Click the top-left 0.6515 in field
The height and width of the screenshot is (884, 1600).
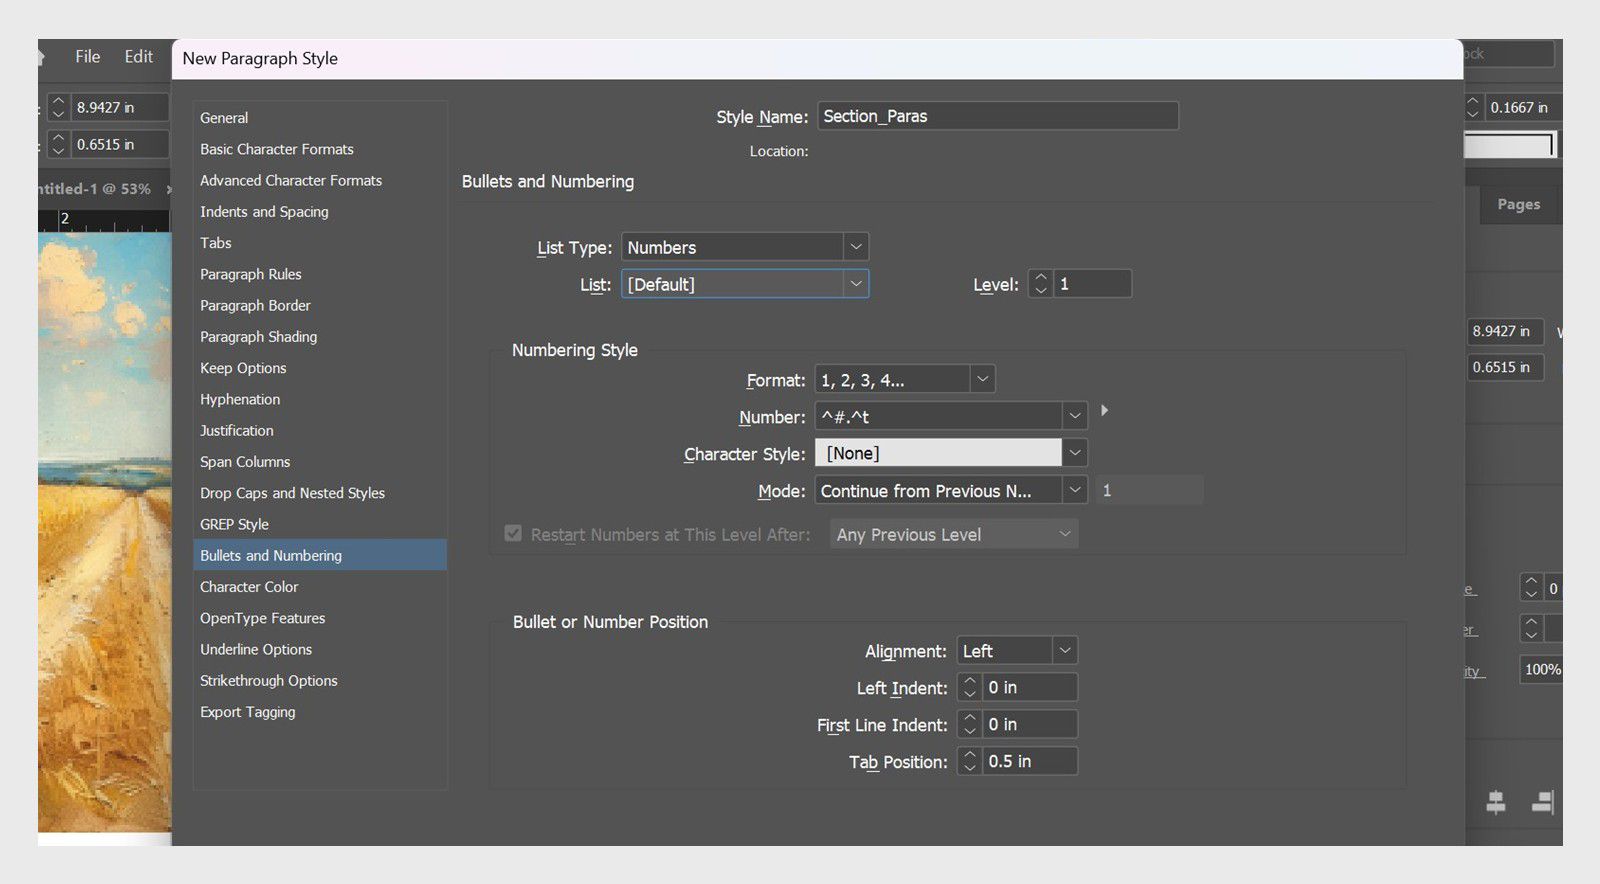coord(119,144)
